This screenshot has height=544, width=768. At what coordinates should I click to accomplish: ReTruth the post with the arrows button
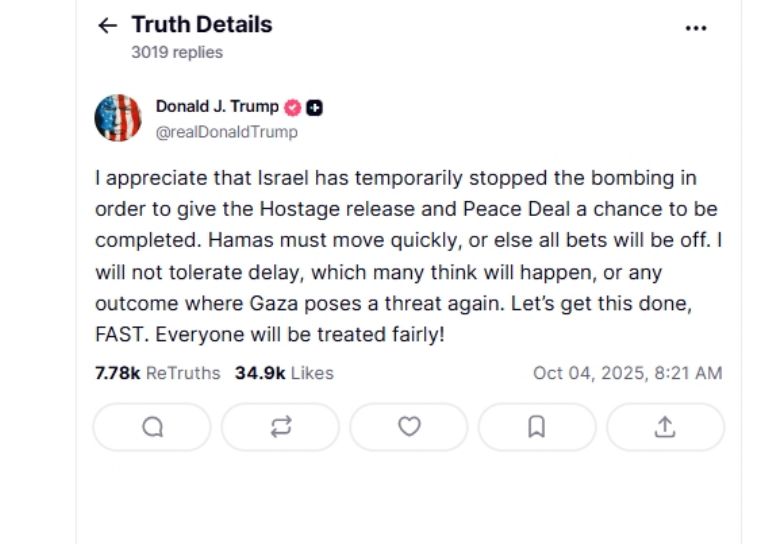pos(280,427)
